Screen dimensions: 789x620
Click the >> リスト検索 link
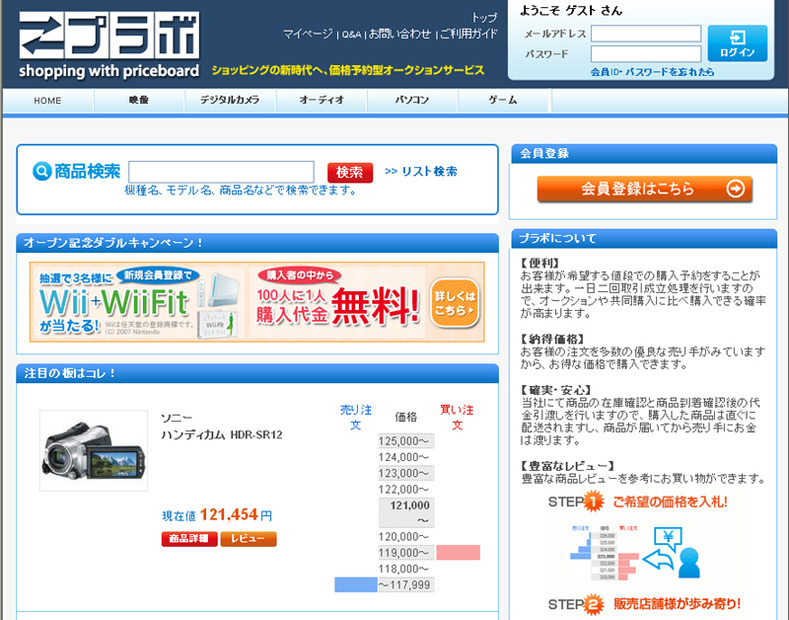click(421, 171)
